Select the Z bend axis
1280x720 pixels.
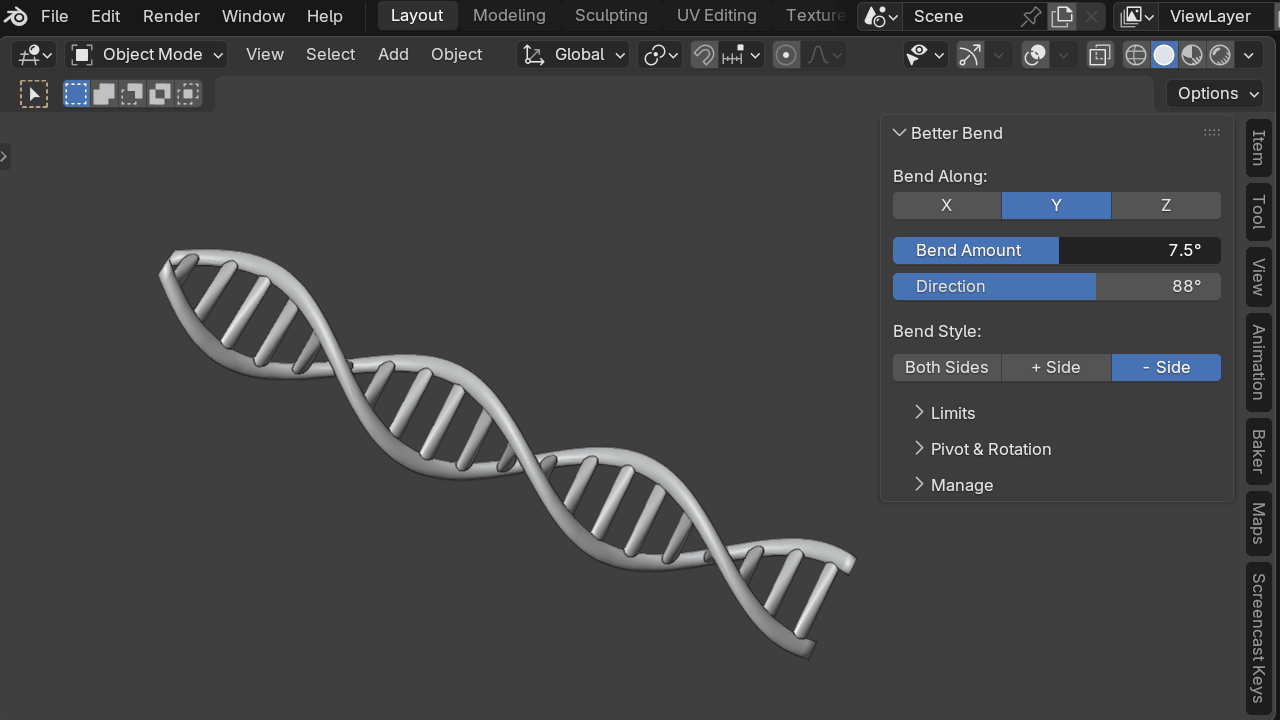click(x=1166, y=205)
